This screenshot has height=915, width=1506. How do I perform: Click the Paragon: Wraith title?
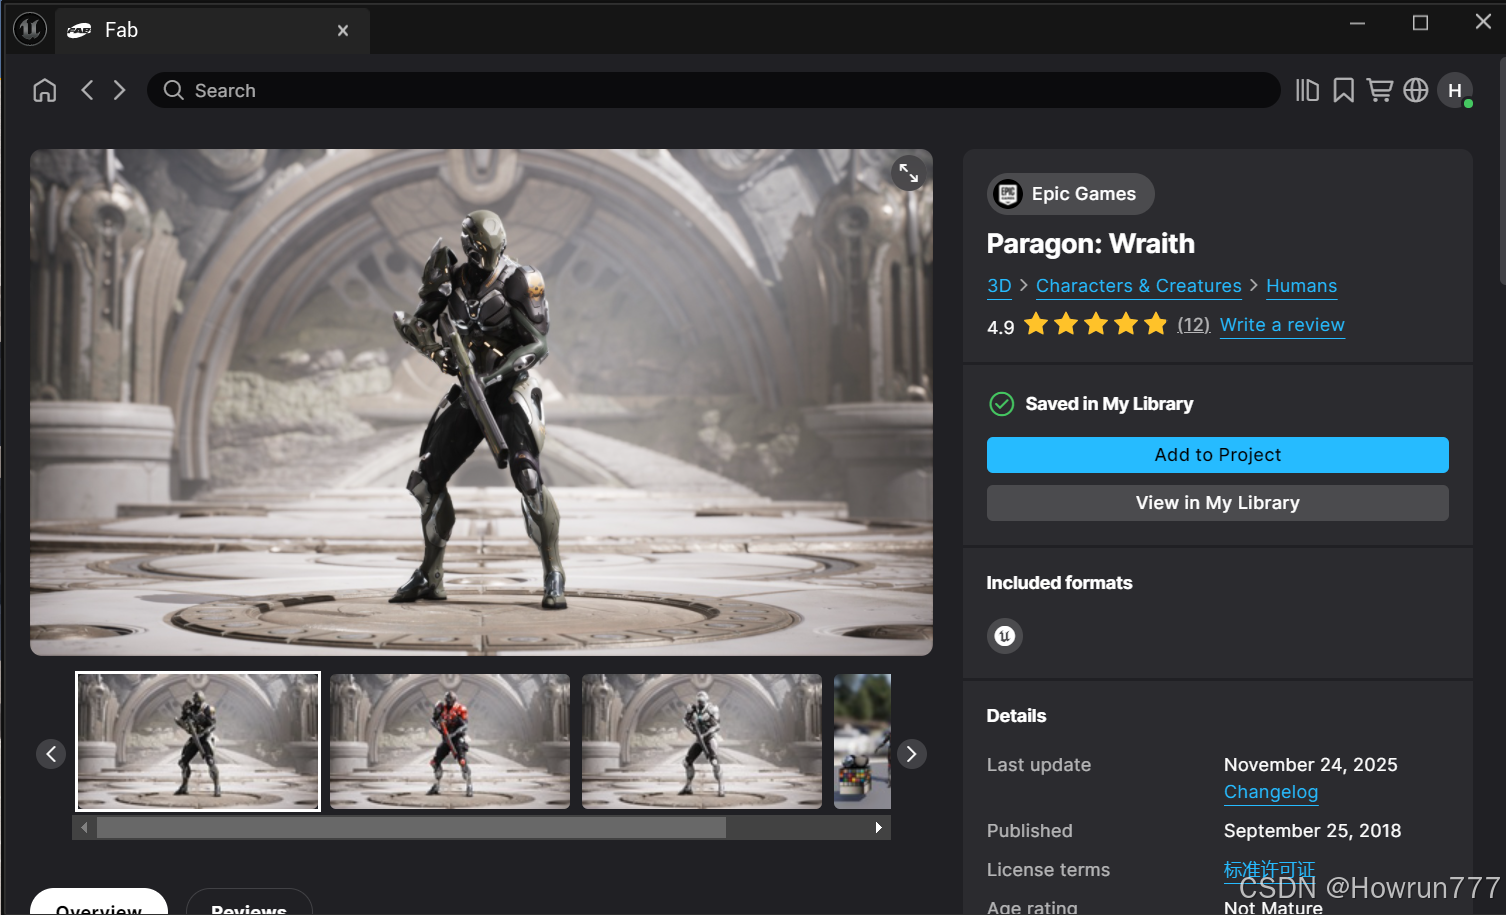1090,244
